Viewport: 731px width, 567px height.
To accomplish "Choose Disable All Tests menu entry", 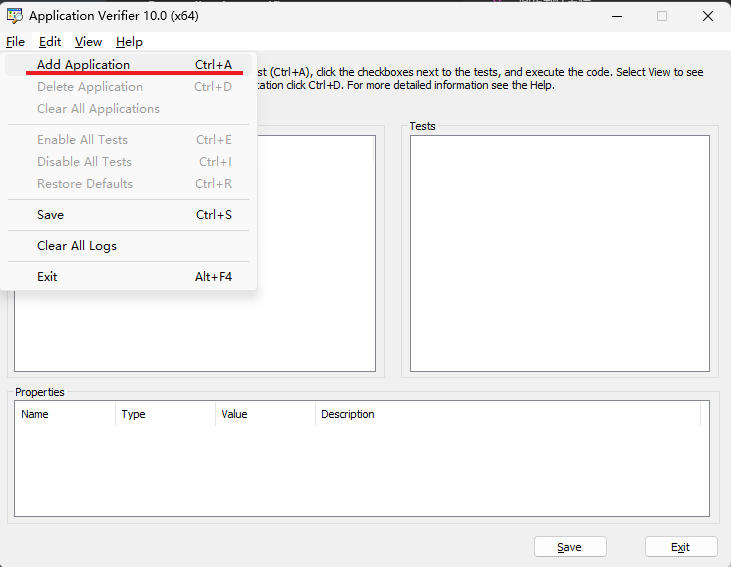I will pyautogui.click(x=129, y=162).
